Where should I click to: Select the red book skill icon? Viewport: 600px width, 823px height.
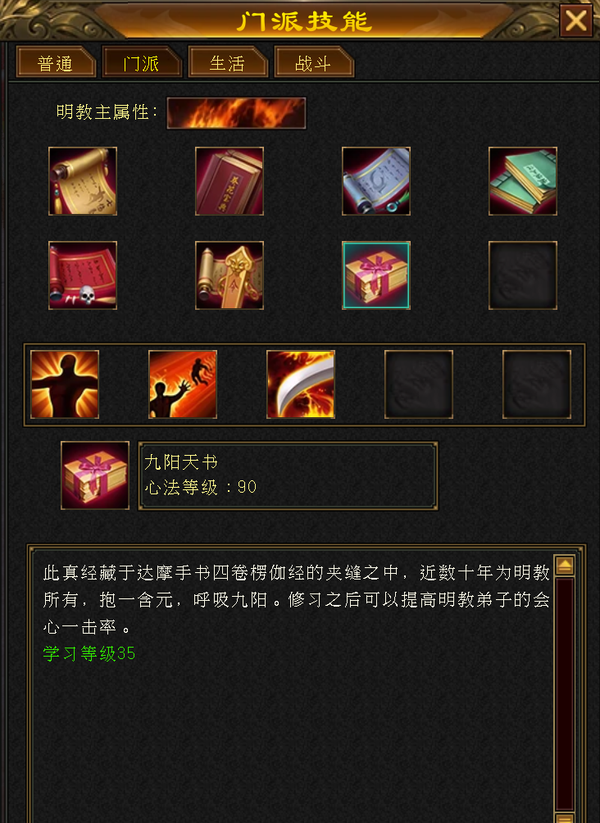229,181
